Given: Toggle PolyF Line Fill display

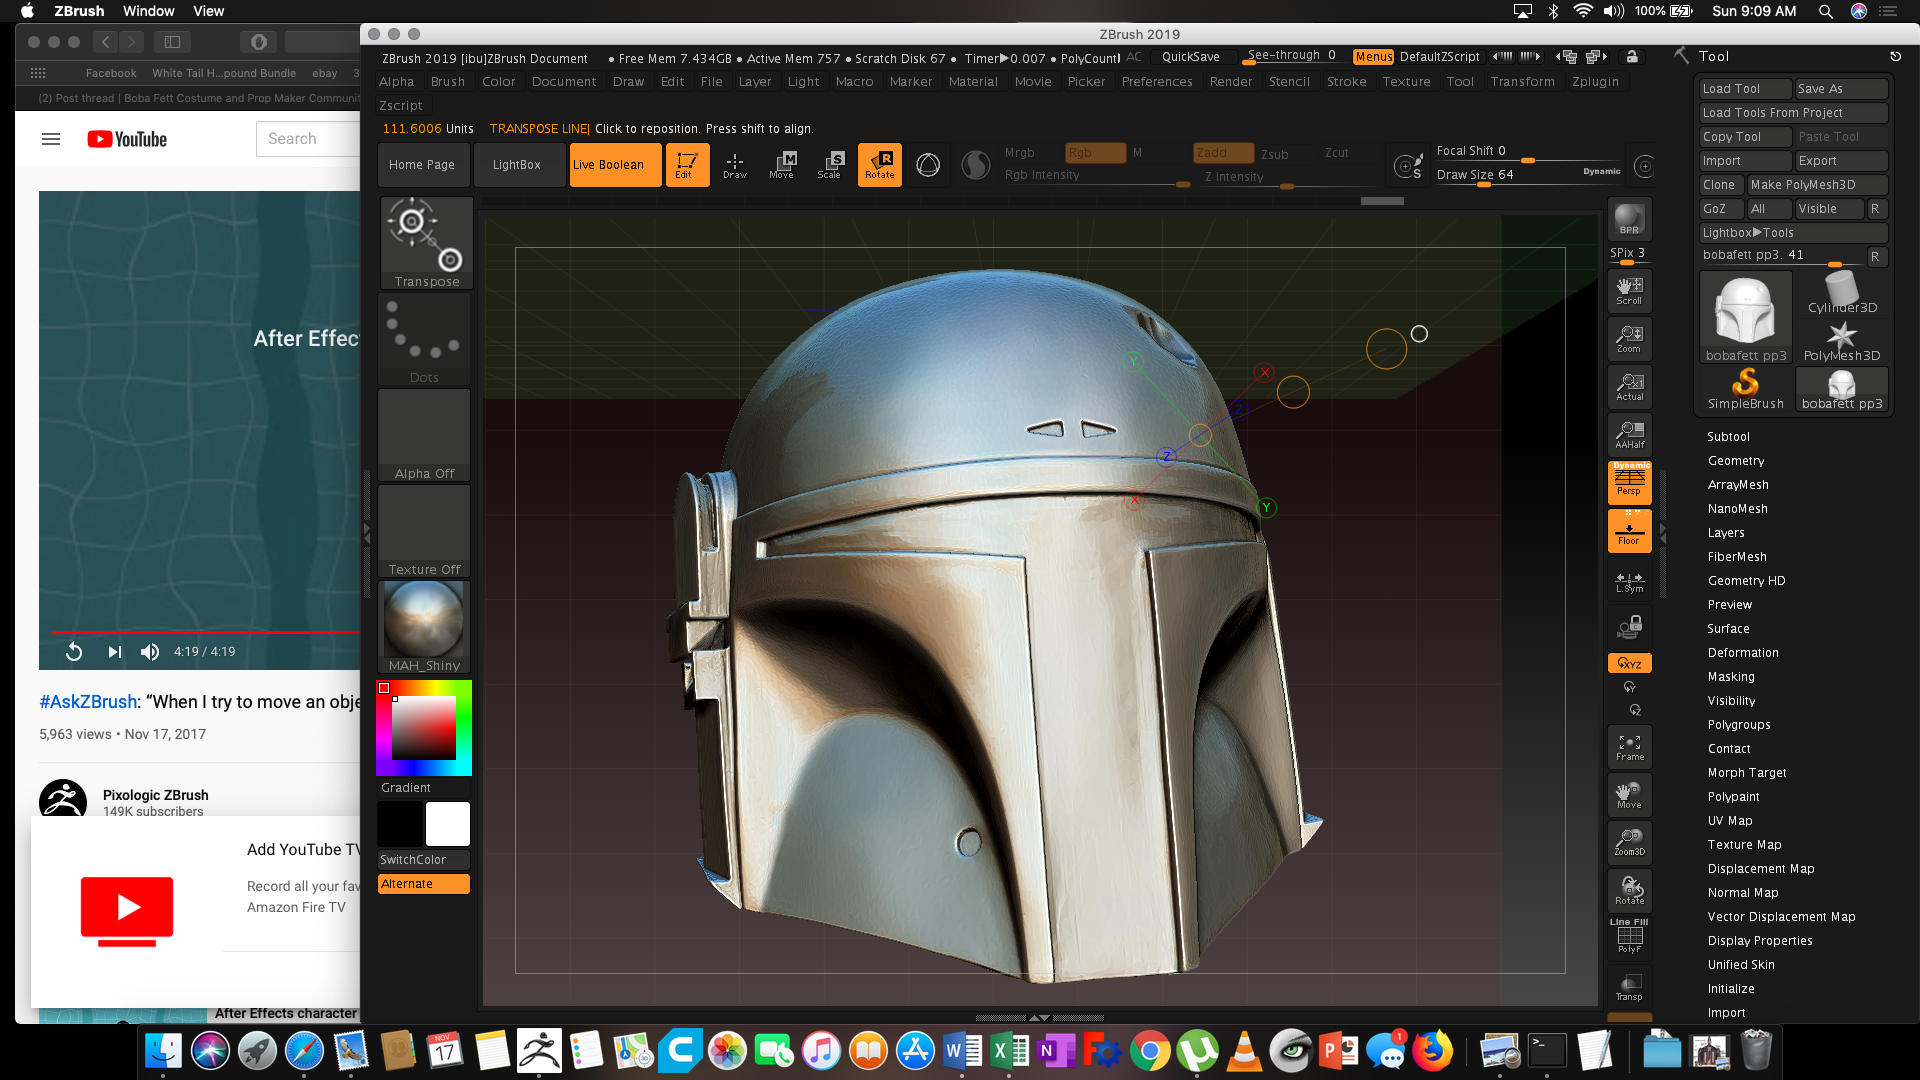Looking at the screenshot, I should (1629, 936).
